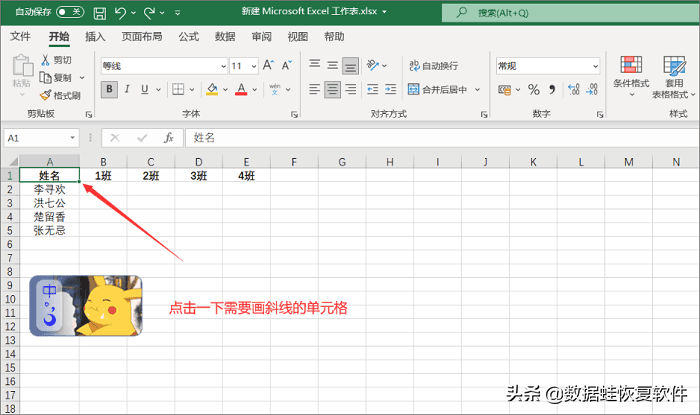700x415 pixels.
Task: Click the Select All corner button
Action: pyautogui.click(x=12, y=162)
